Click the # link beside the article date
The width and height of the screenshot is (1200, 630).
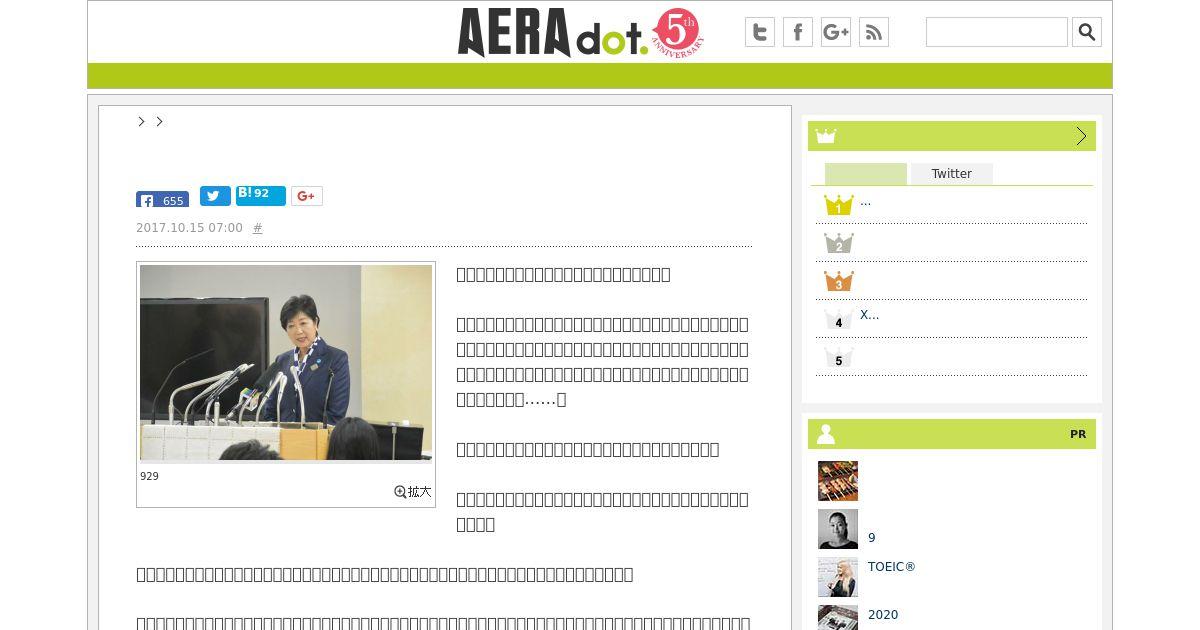257,228
